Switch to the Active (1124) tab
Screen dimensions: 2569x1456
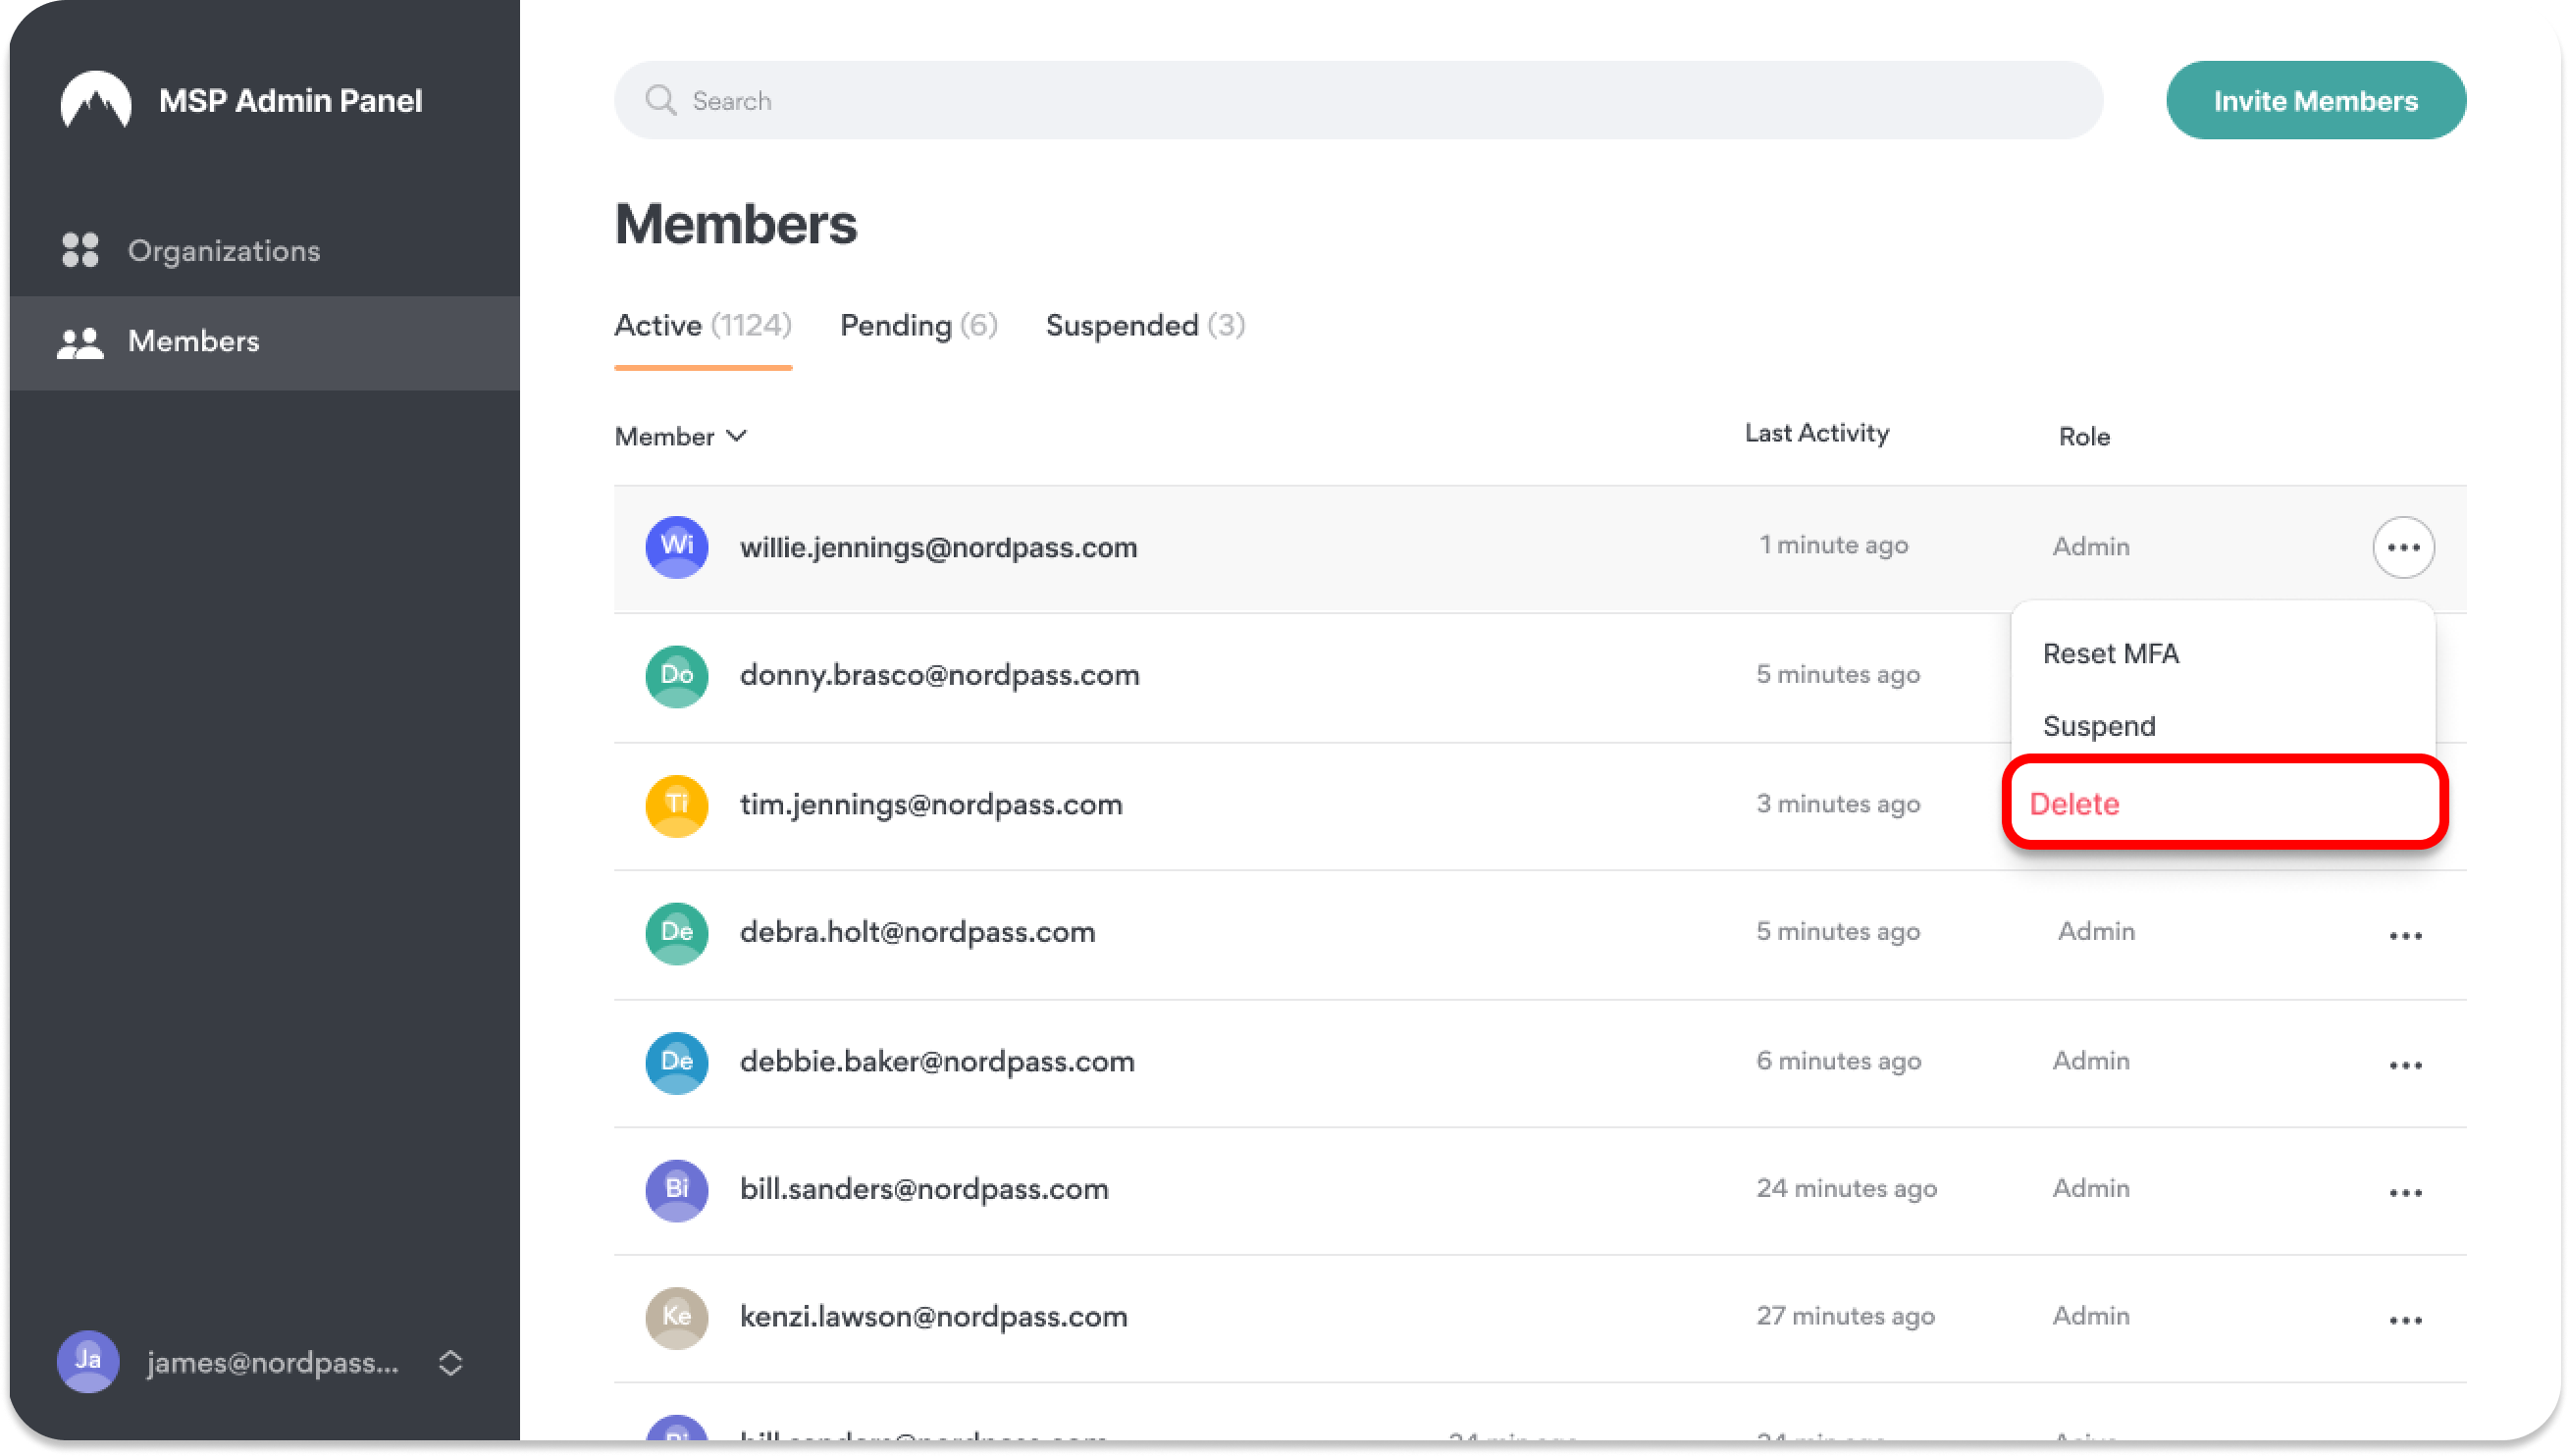coord(702,326)
